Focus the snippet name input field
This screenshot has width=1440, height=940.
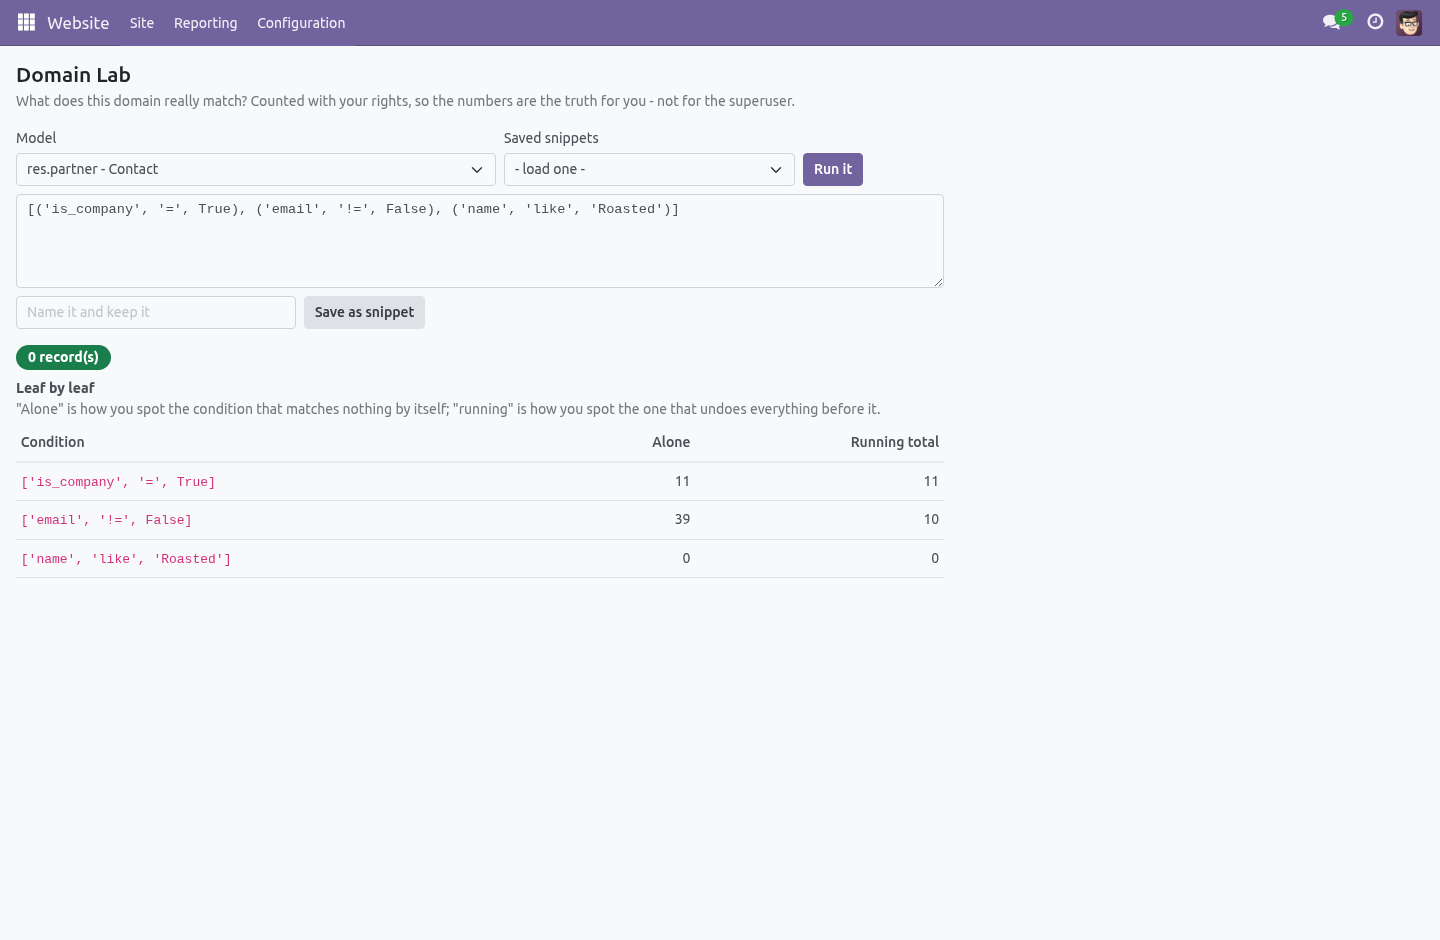click(x=156, y=312)
